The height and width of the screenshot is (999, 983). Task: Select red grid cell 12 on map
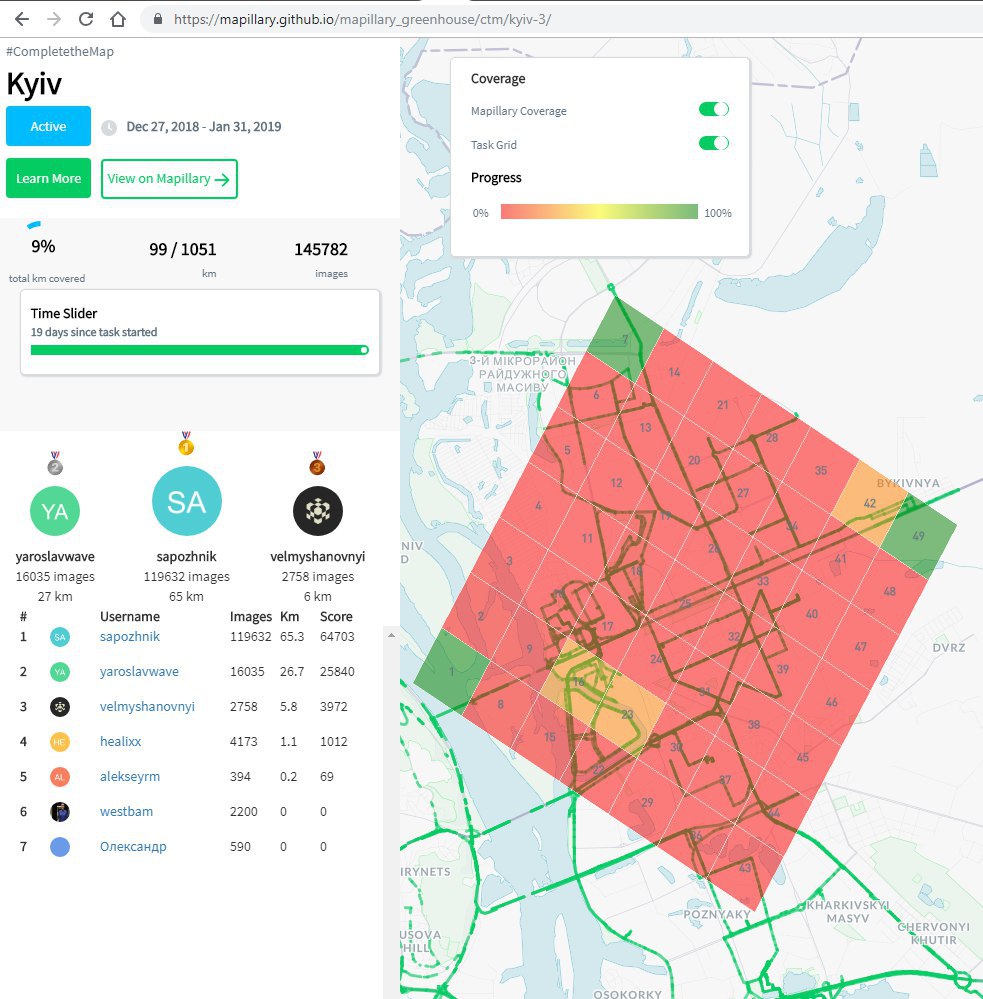point(616,483)
